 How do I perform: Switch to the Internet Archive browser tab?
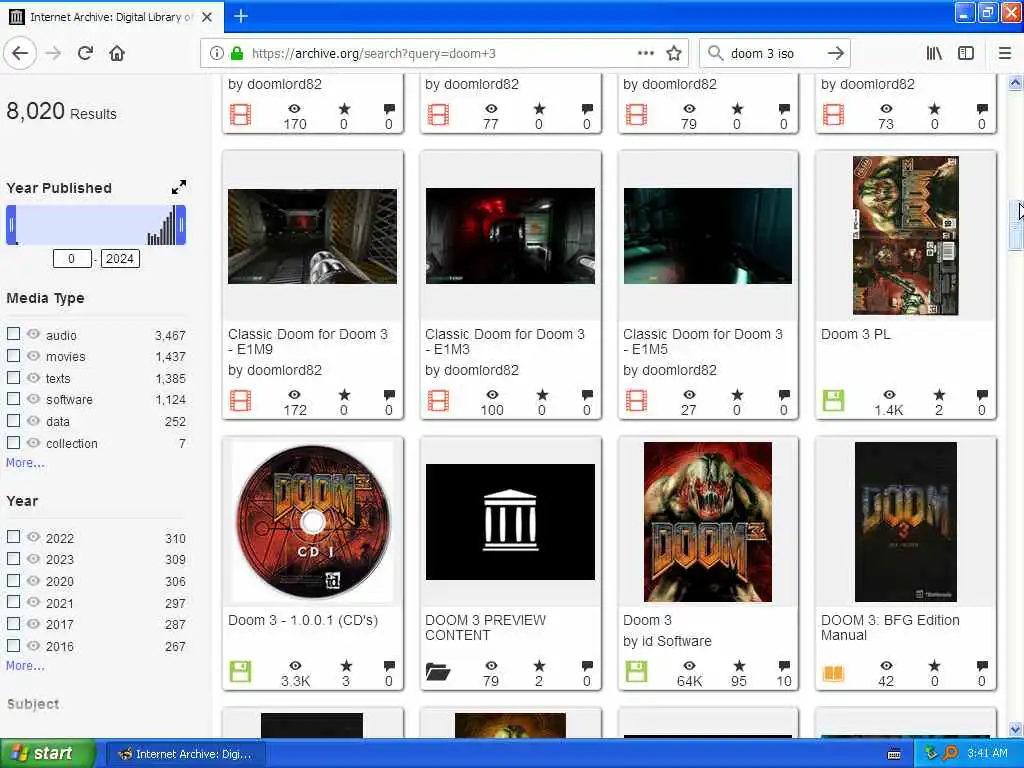(x=112, y=17)
